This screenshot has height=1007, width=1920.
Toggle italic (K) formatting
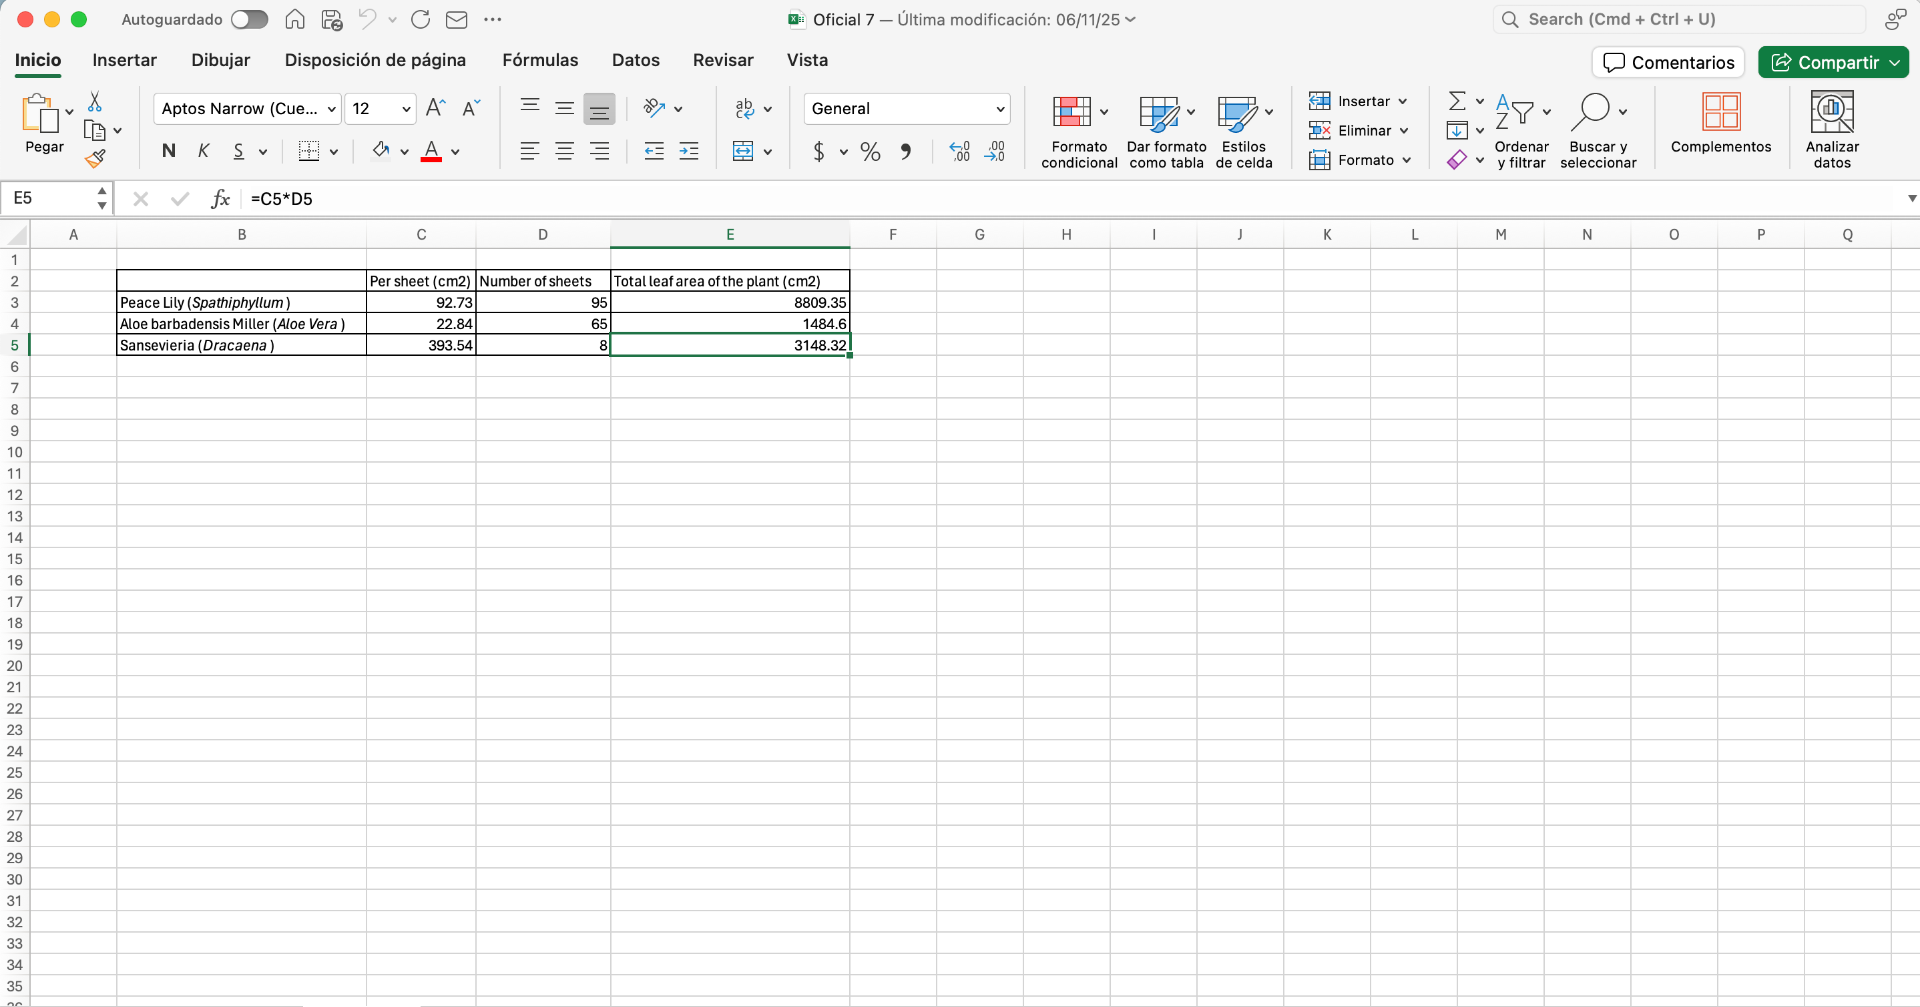click(x=203, y=151)
